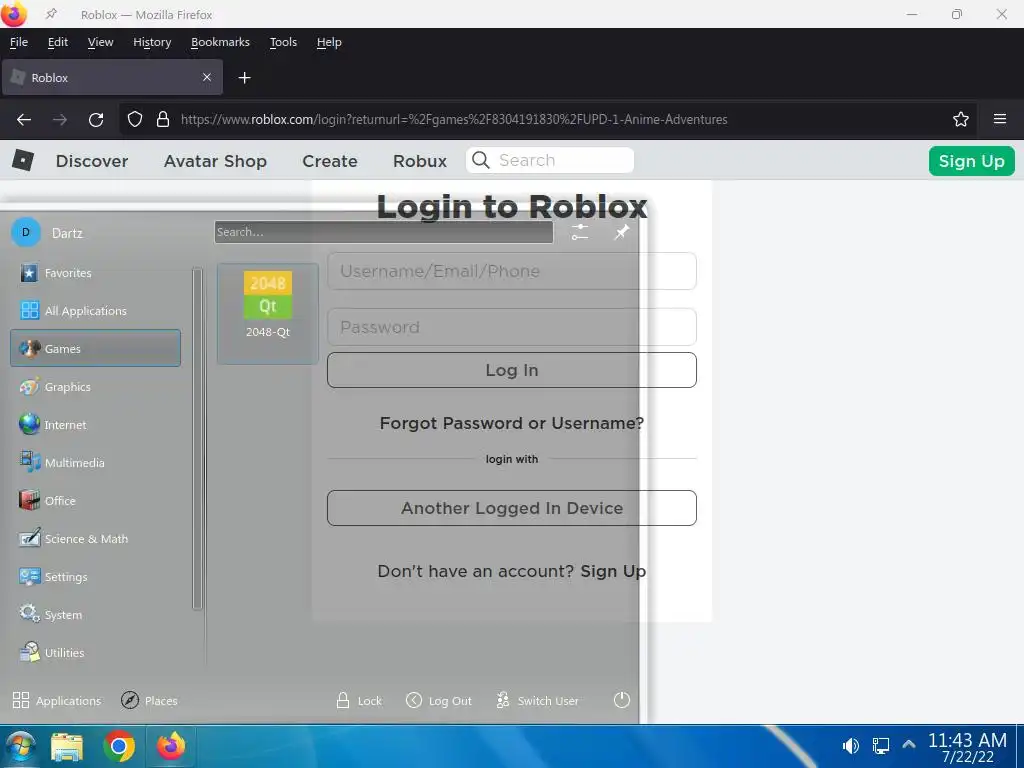Open a new tab with plus button

(x=244, y=78)
